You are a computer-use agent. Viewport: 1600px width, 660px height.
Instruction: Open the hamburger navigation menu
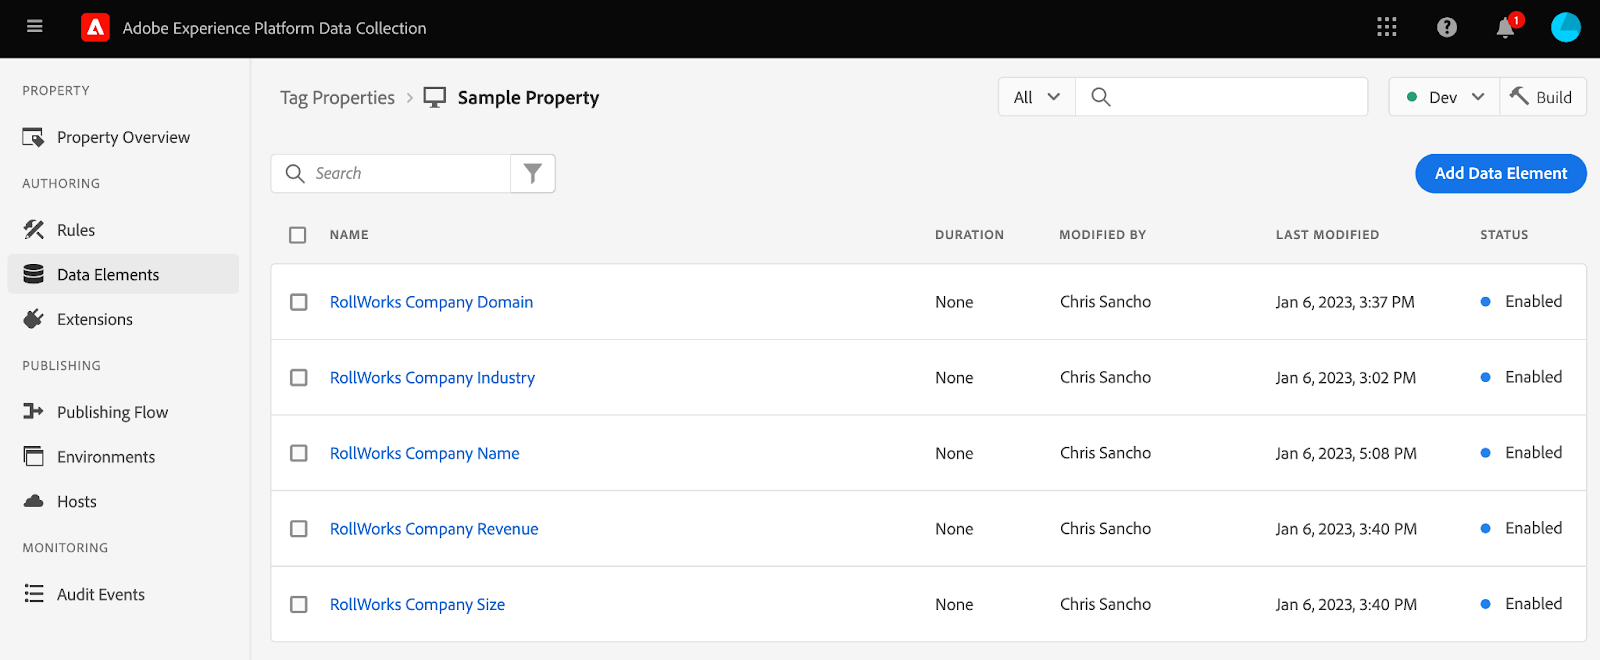tap(35, 27)
